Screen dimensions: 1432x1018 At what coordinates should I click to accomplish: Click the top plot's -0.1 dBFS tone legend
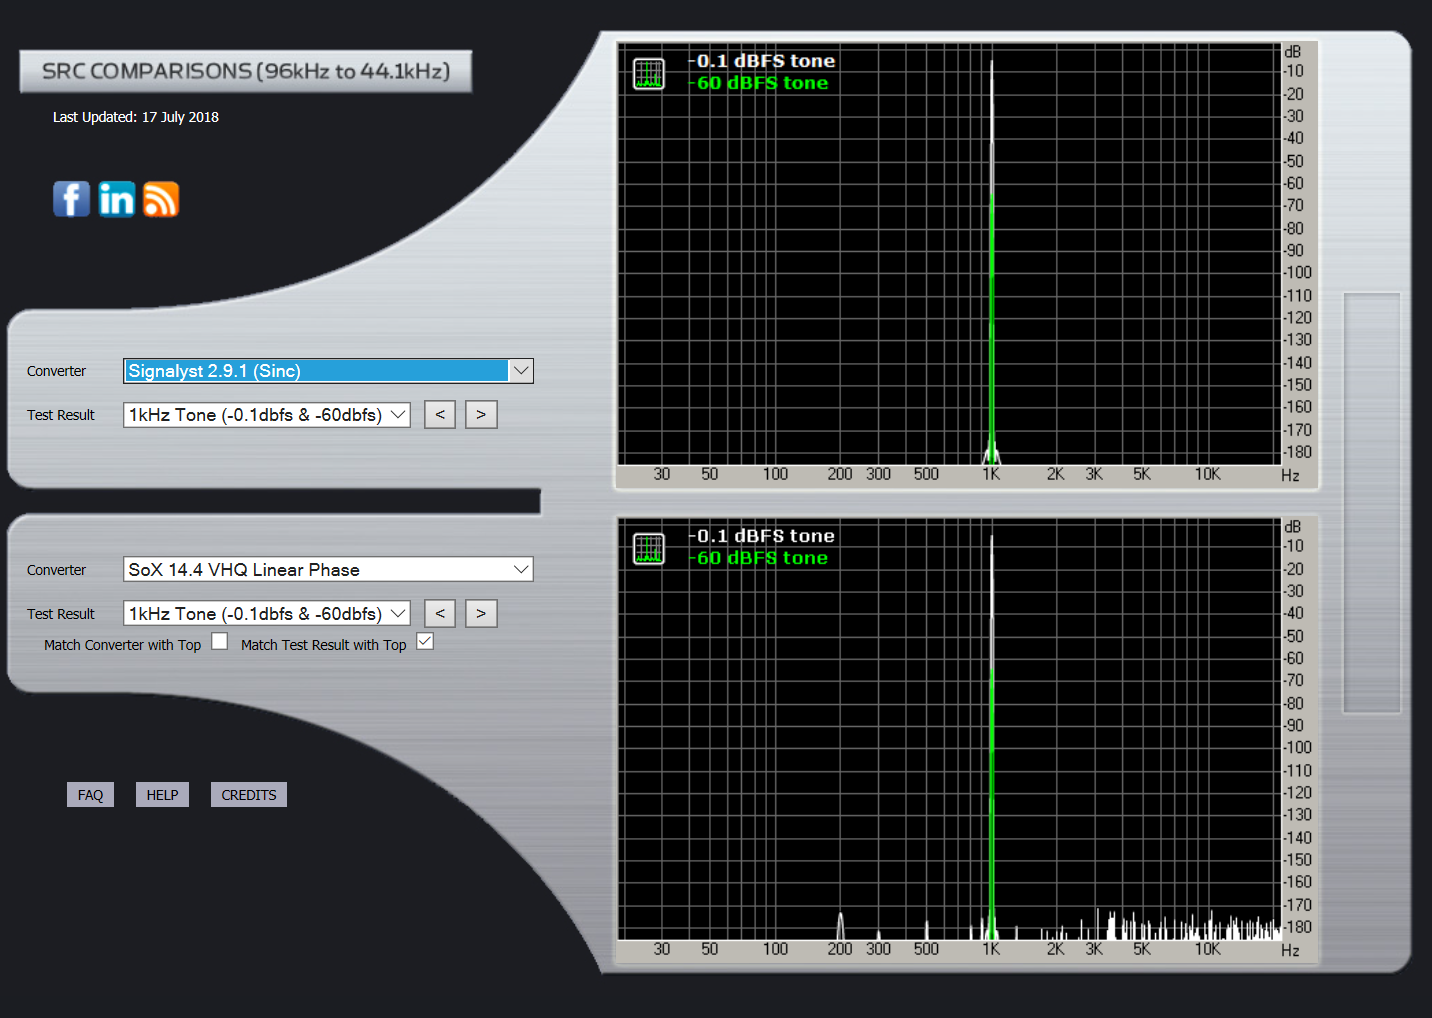click(x=762, y=61)
